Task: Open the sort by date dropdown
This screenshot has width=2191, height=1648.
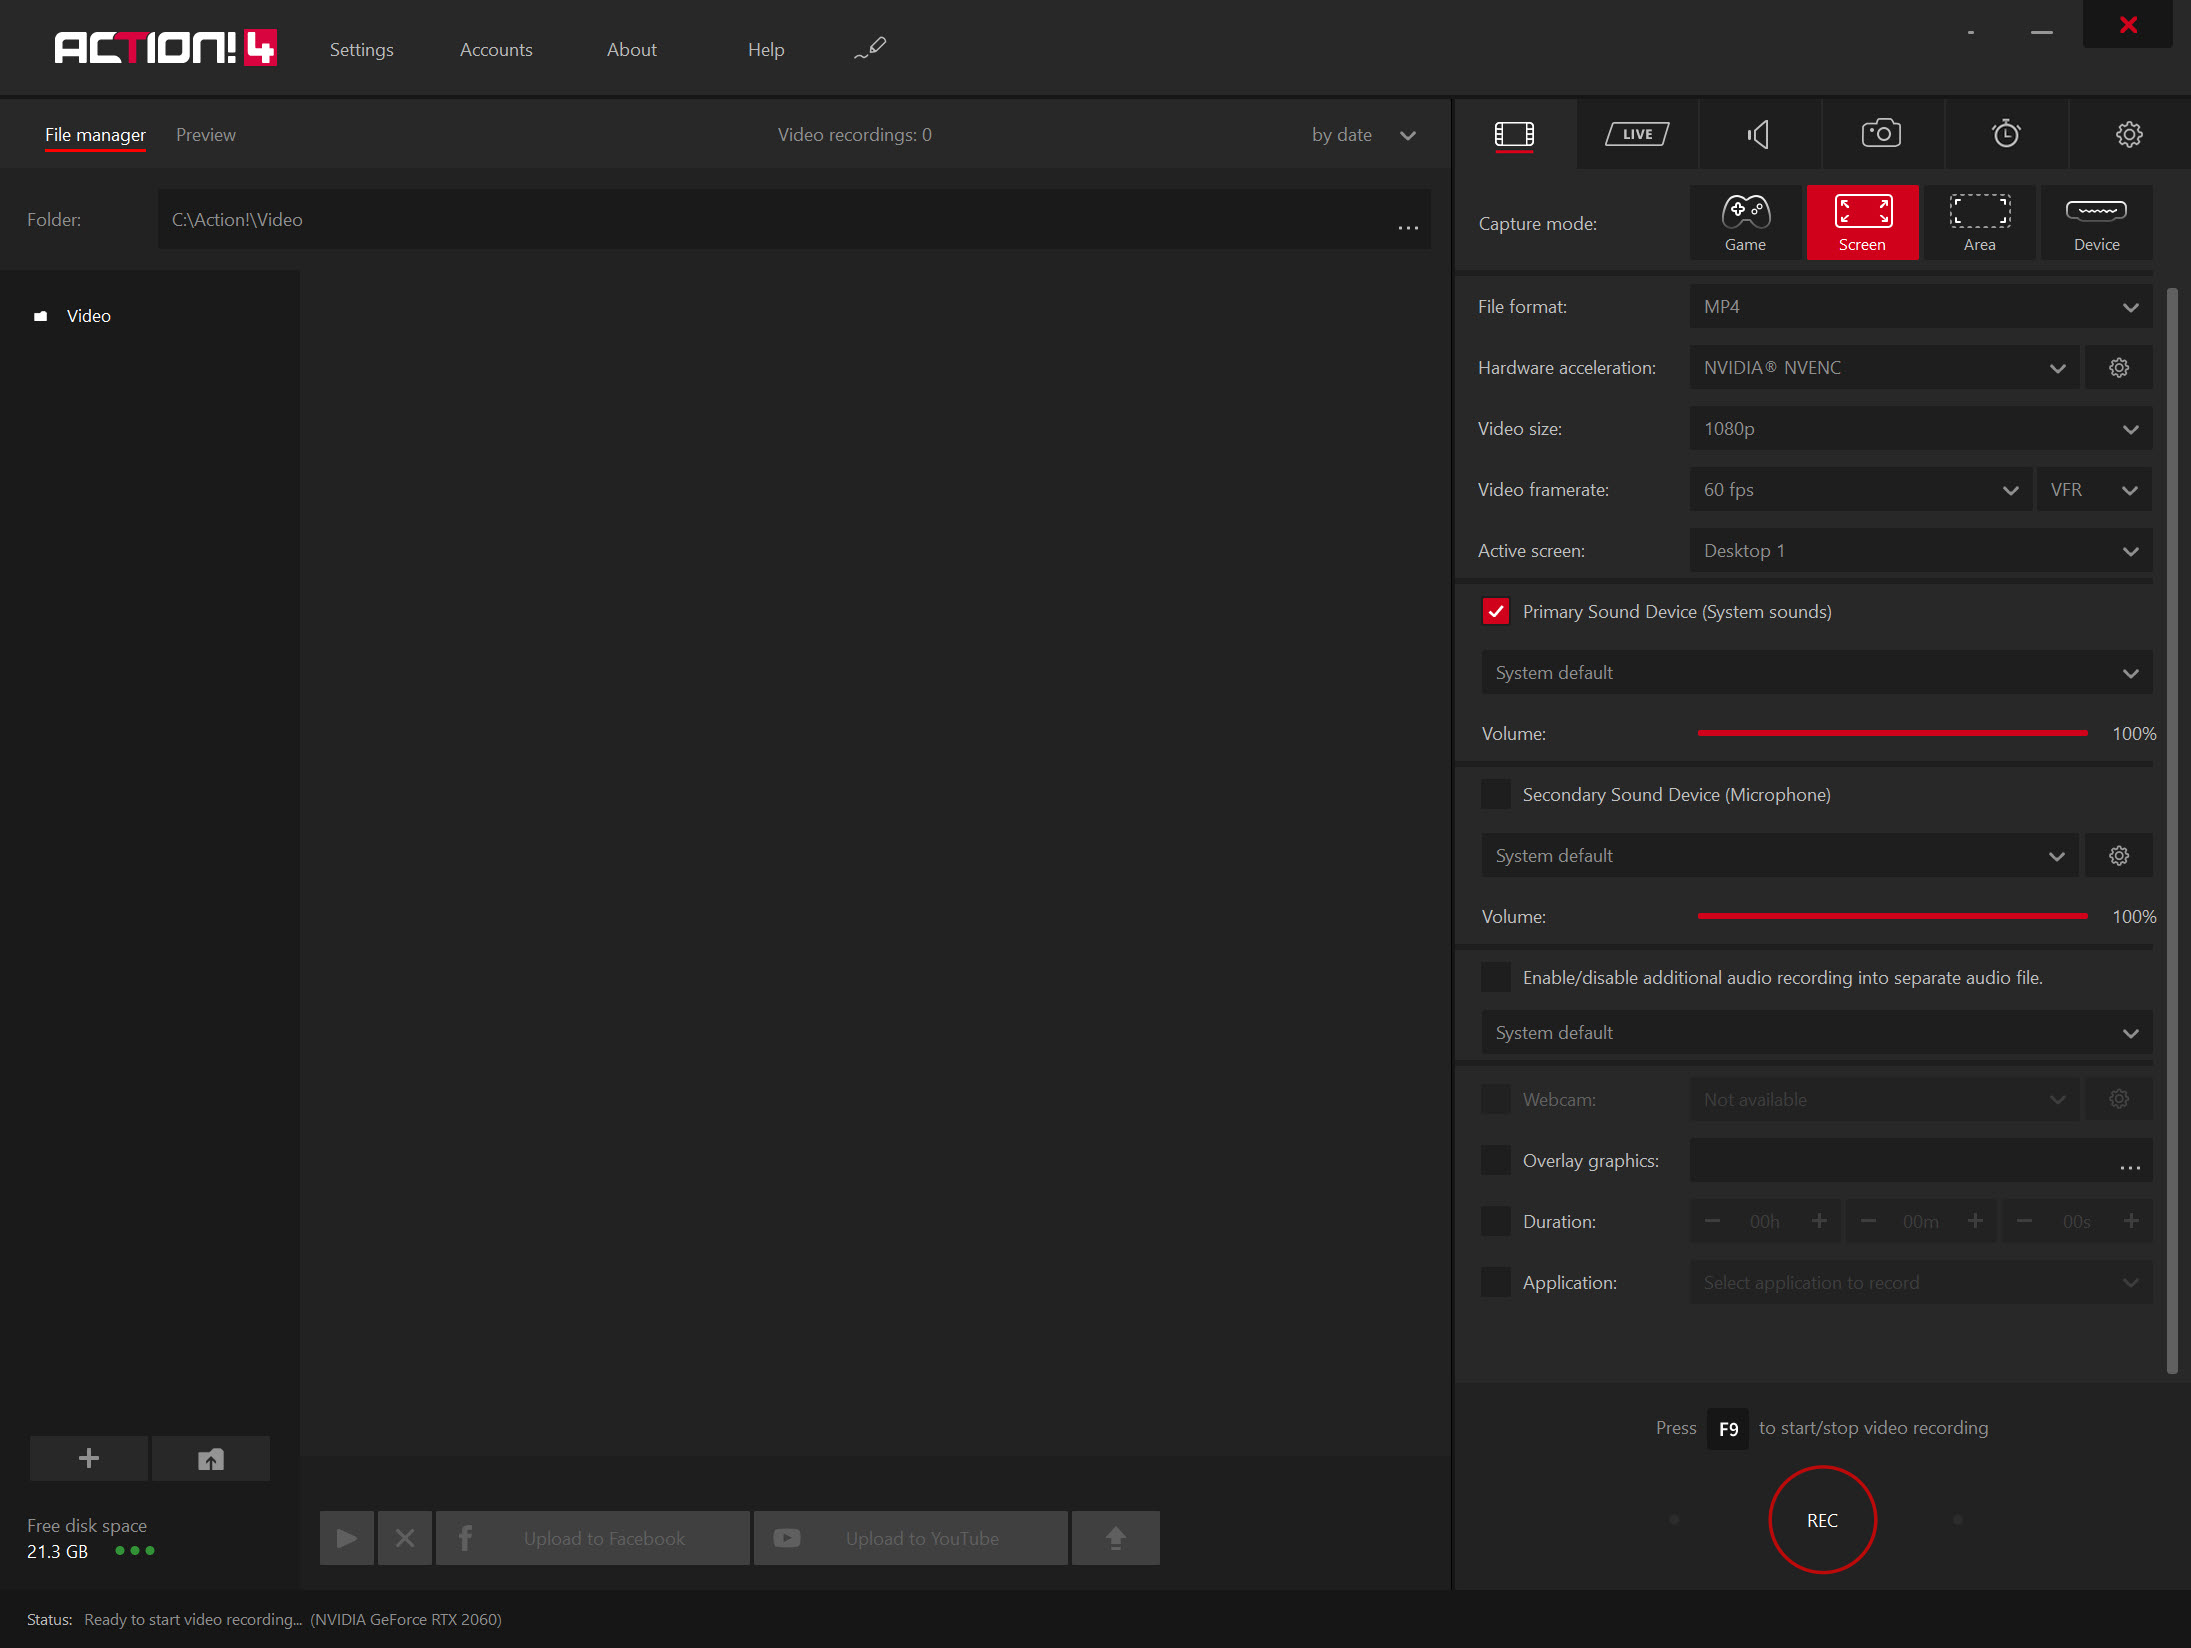Action: click(x=1364, y=135)
